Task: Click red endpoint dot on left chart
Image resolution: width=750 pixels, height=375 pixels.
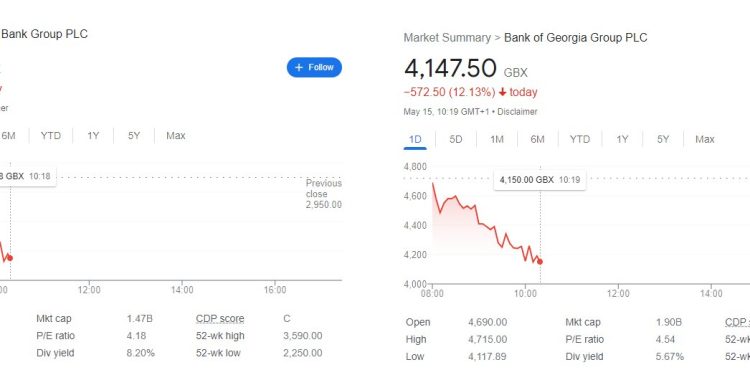Action: coord(10,258)
